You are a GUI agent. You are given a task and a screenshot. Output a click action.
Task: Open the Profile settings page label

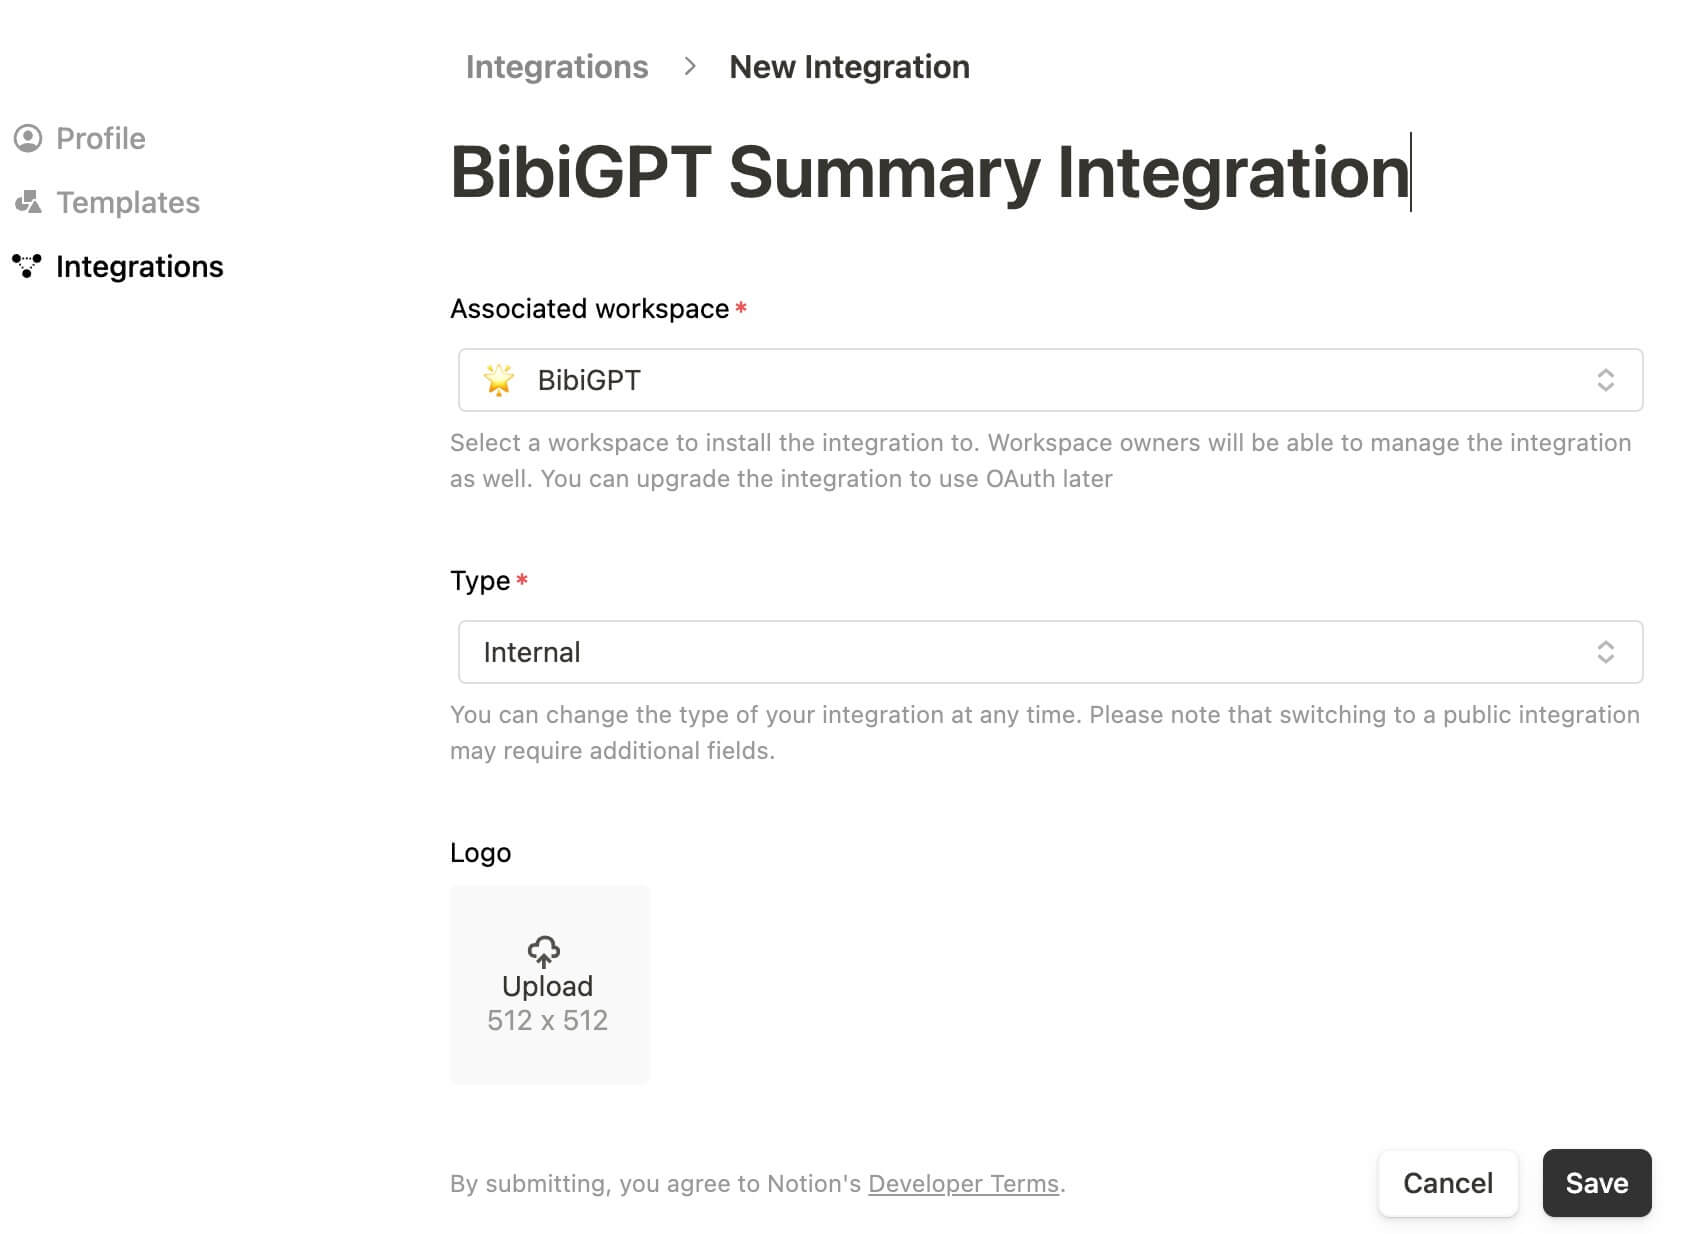[x=101, y=138]
